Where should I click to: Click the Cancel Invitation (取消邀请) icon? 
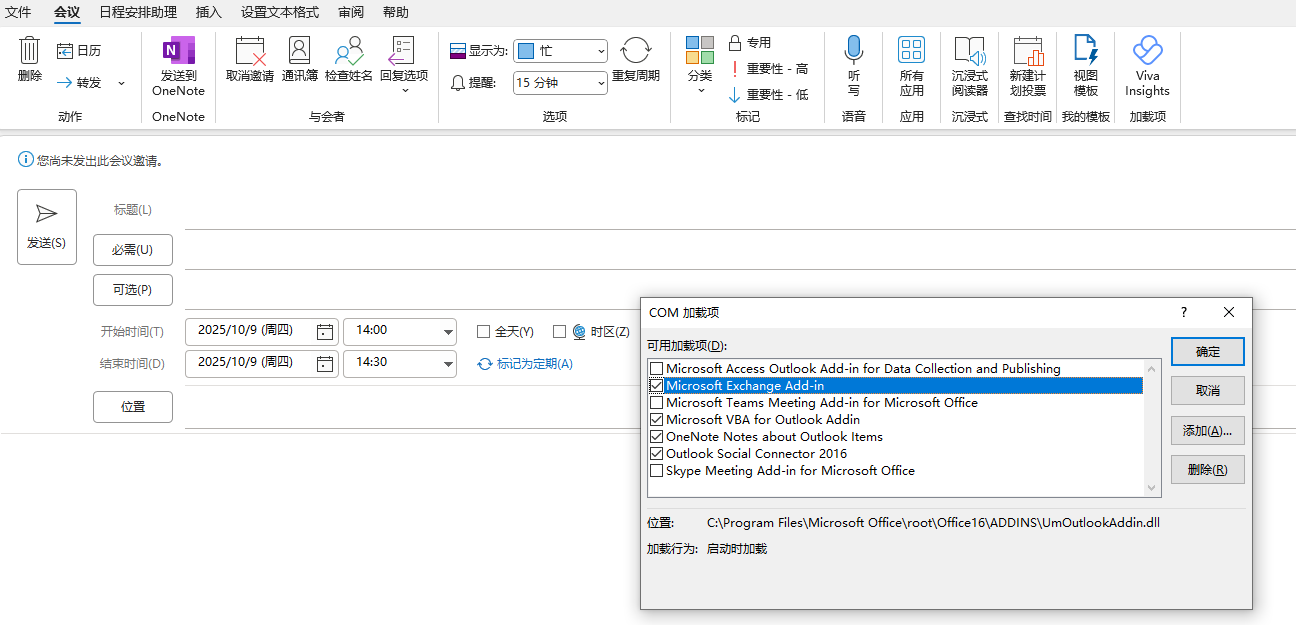(x=249, y=52)
